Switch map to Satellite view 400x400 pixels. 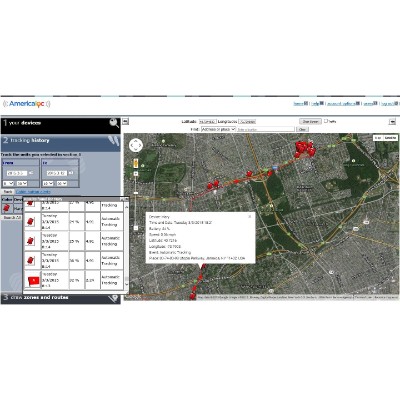(x=390, y=138)
